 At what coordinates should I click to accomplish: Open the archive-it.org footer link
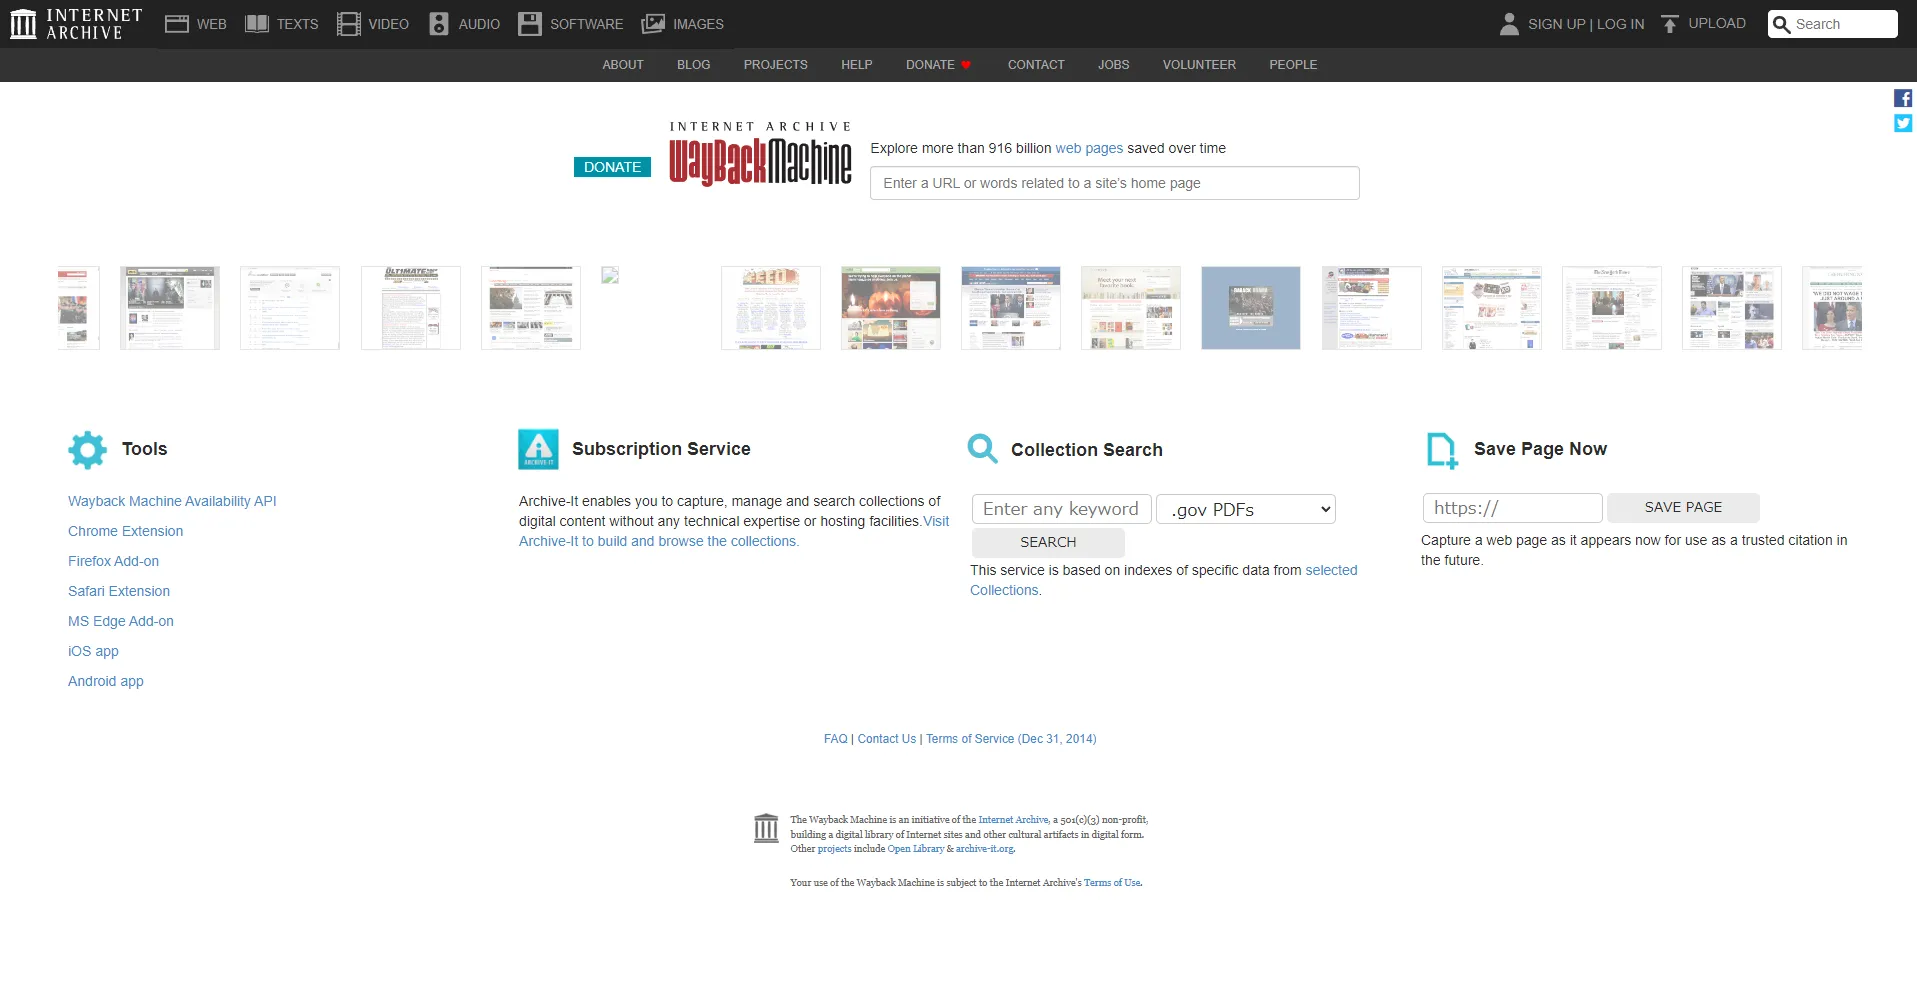(985, 849)
